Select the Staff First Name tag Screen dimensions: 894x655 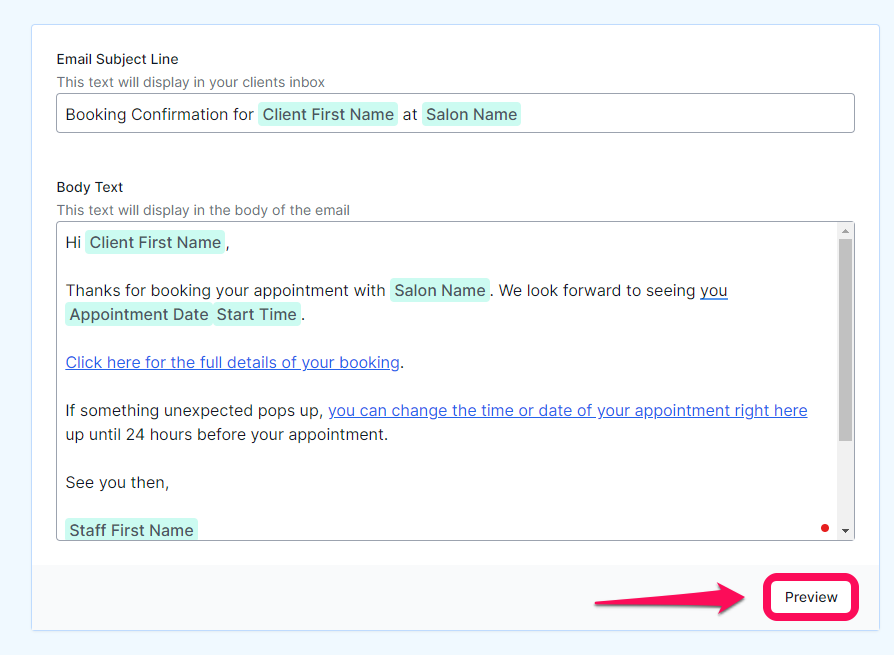[x=131, y=530]
